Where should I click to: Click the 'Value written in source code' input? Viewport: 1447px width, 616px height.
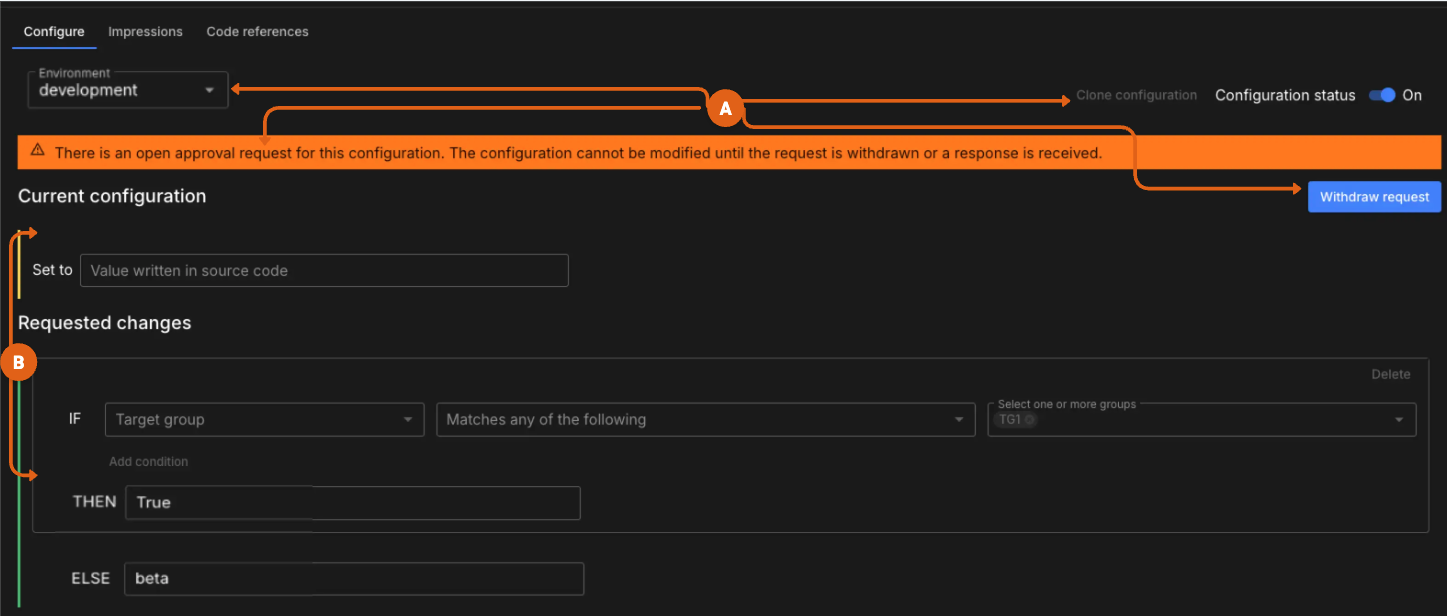324,270
